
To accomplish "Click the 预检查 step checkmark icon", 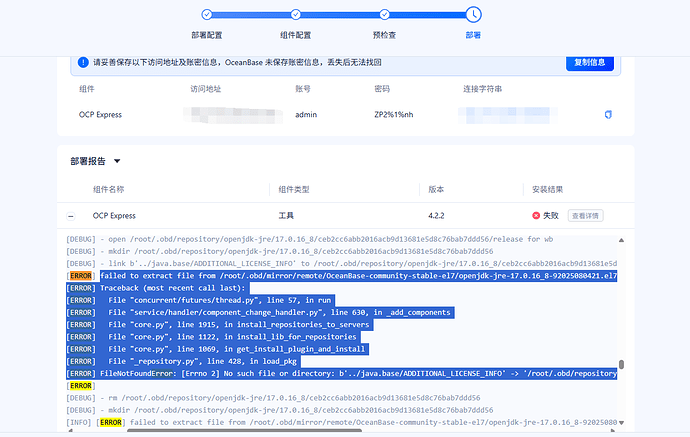I will 385,14.
